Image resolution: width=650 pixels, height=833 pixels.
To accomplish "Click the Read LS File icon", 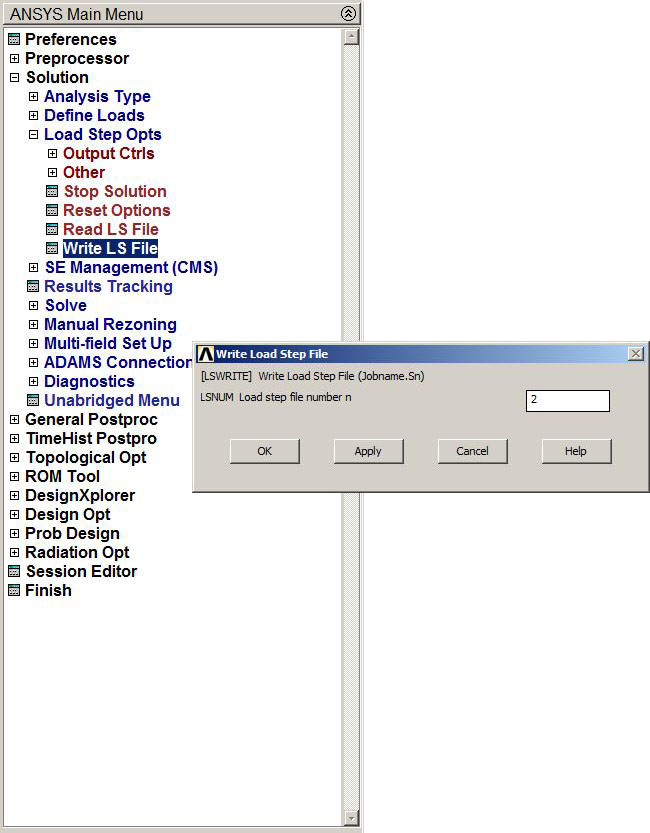I will [52, 230].
